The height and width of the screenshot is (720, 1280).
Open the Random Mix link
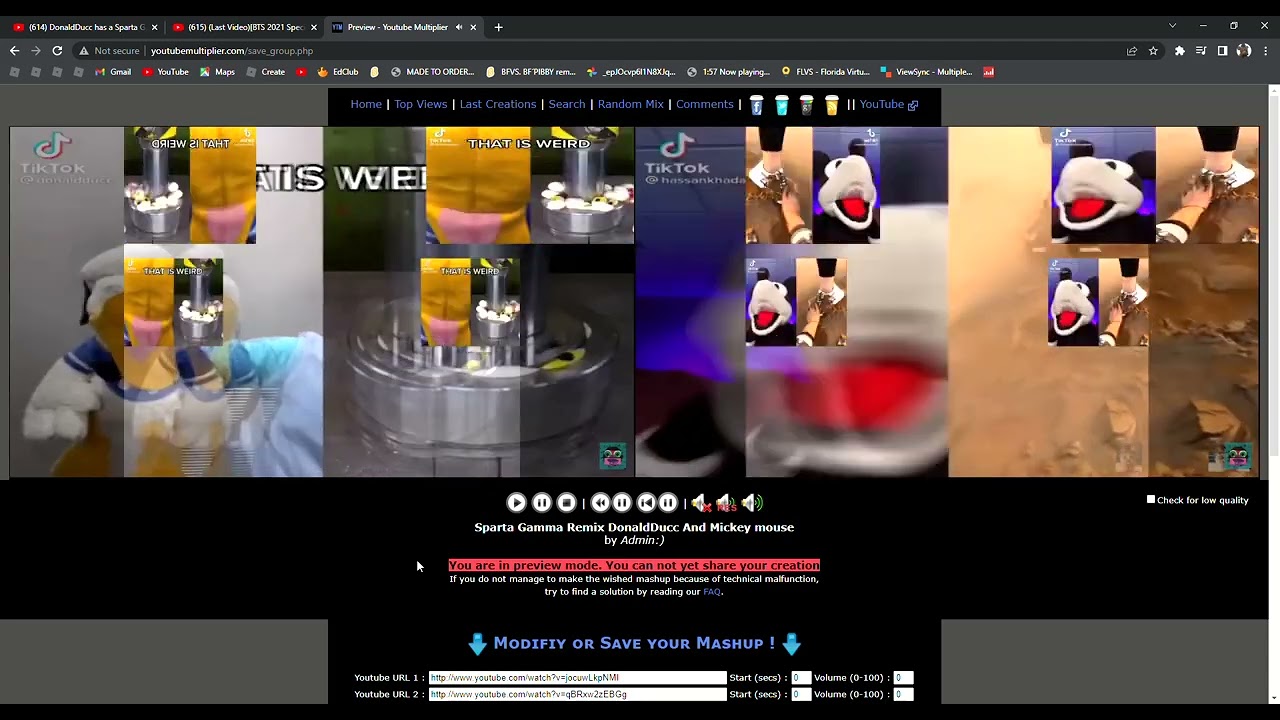click(630, 104)
